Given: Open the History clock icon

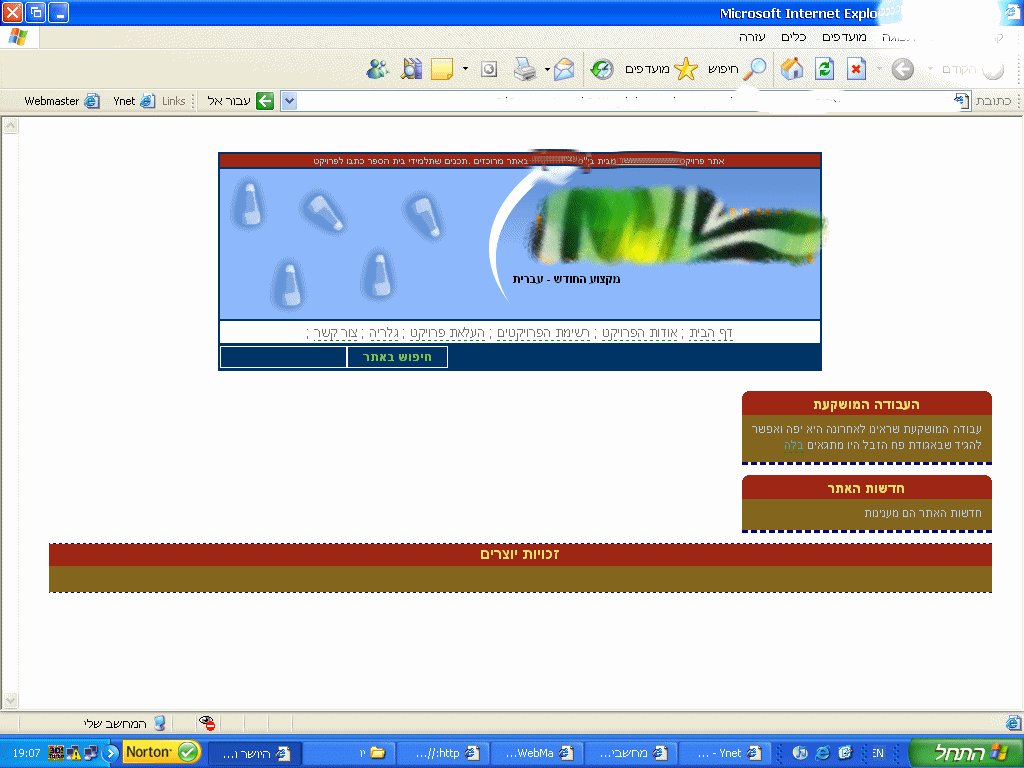Looking at the screenshot, I should (602, 69).
